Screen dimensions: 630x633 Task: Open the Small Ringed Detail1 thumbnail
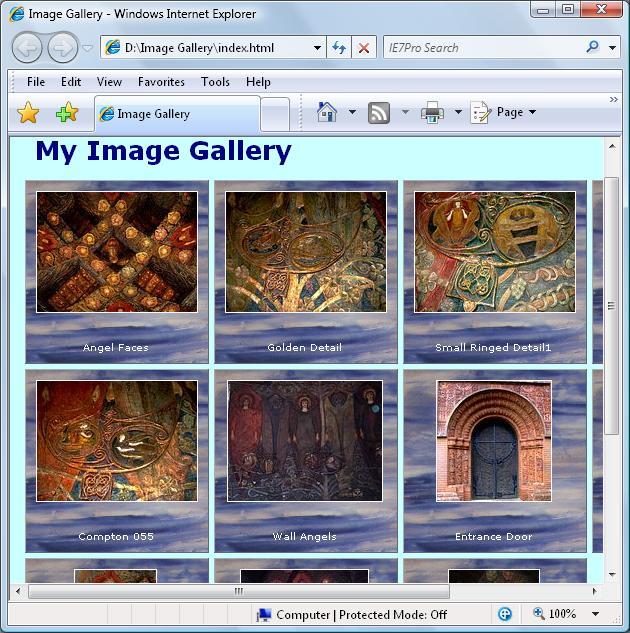(x=495, y=252)
